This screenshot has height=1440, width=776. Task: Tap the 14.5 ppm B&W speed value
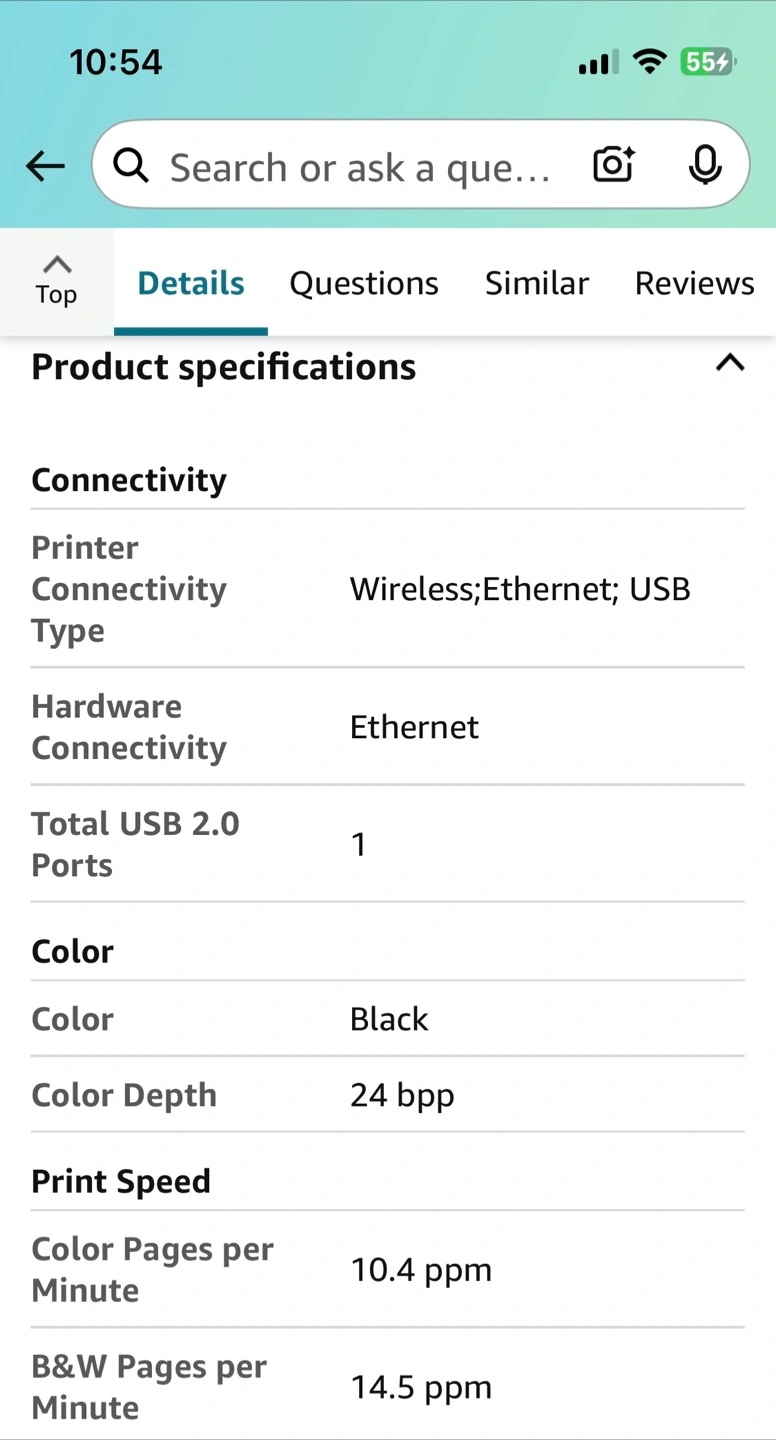point(421,1387)
